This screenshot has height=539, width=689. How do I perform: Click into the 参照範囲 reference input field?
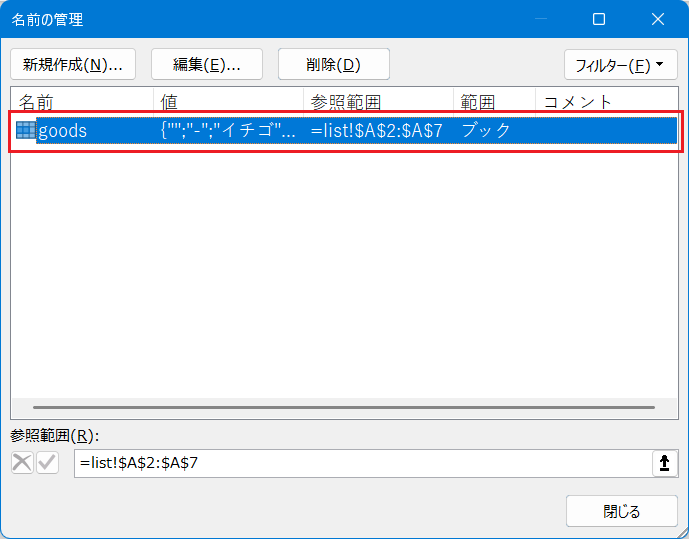[x=360, y=463]
